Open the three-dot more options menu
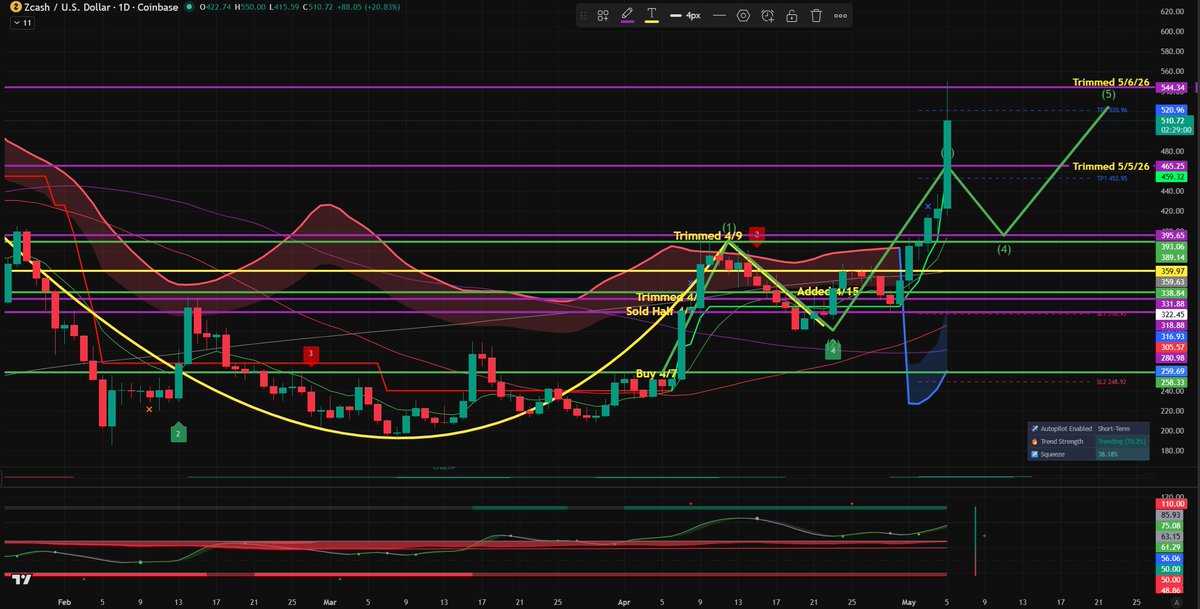Viewport: 1200px width, 609px height. (x=840, y=15)
